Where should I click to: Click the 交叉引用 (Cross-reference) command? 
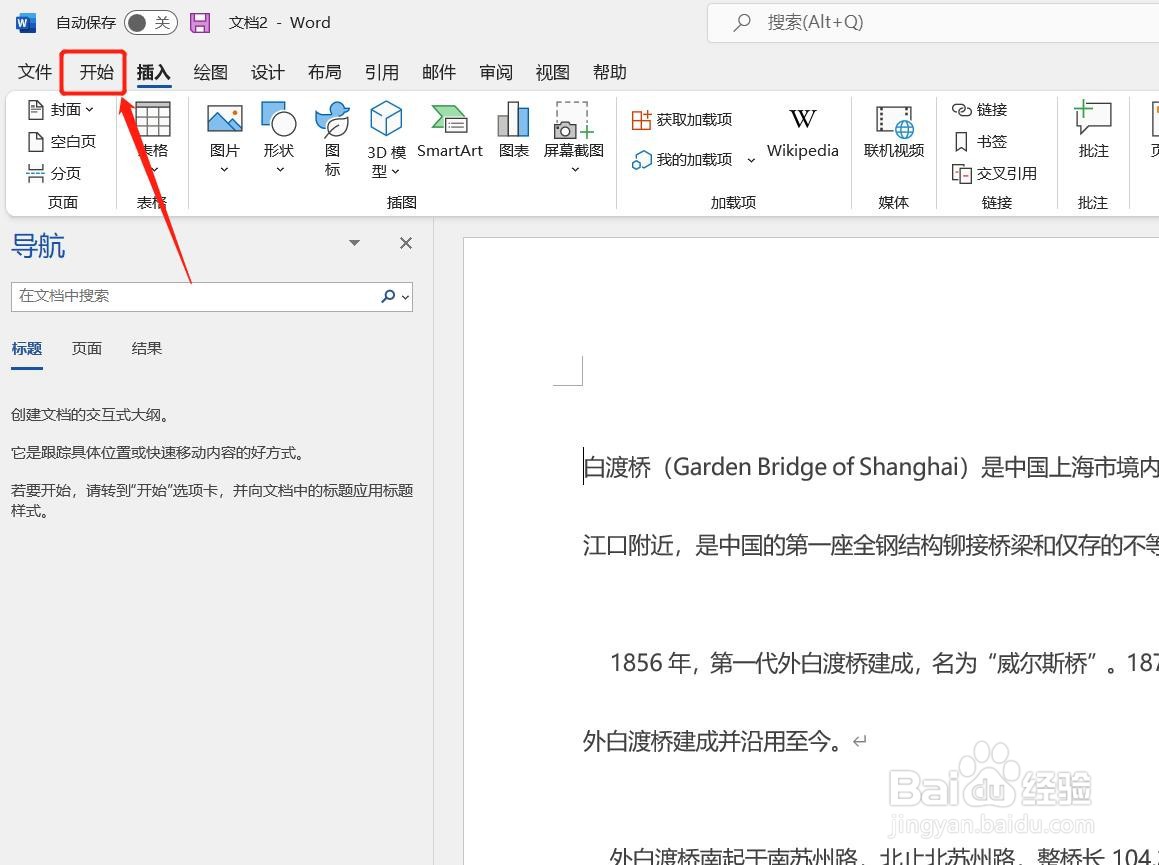point(994,173)
